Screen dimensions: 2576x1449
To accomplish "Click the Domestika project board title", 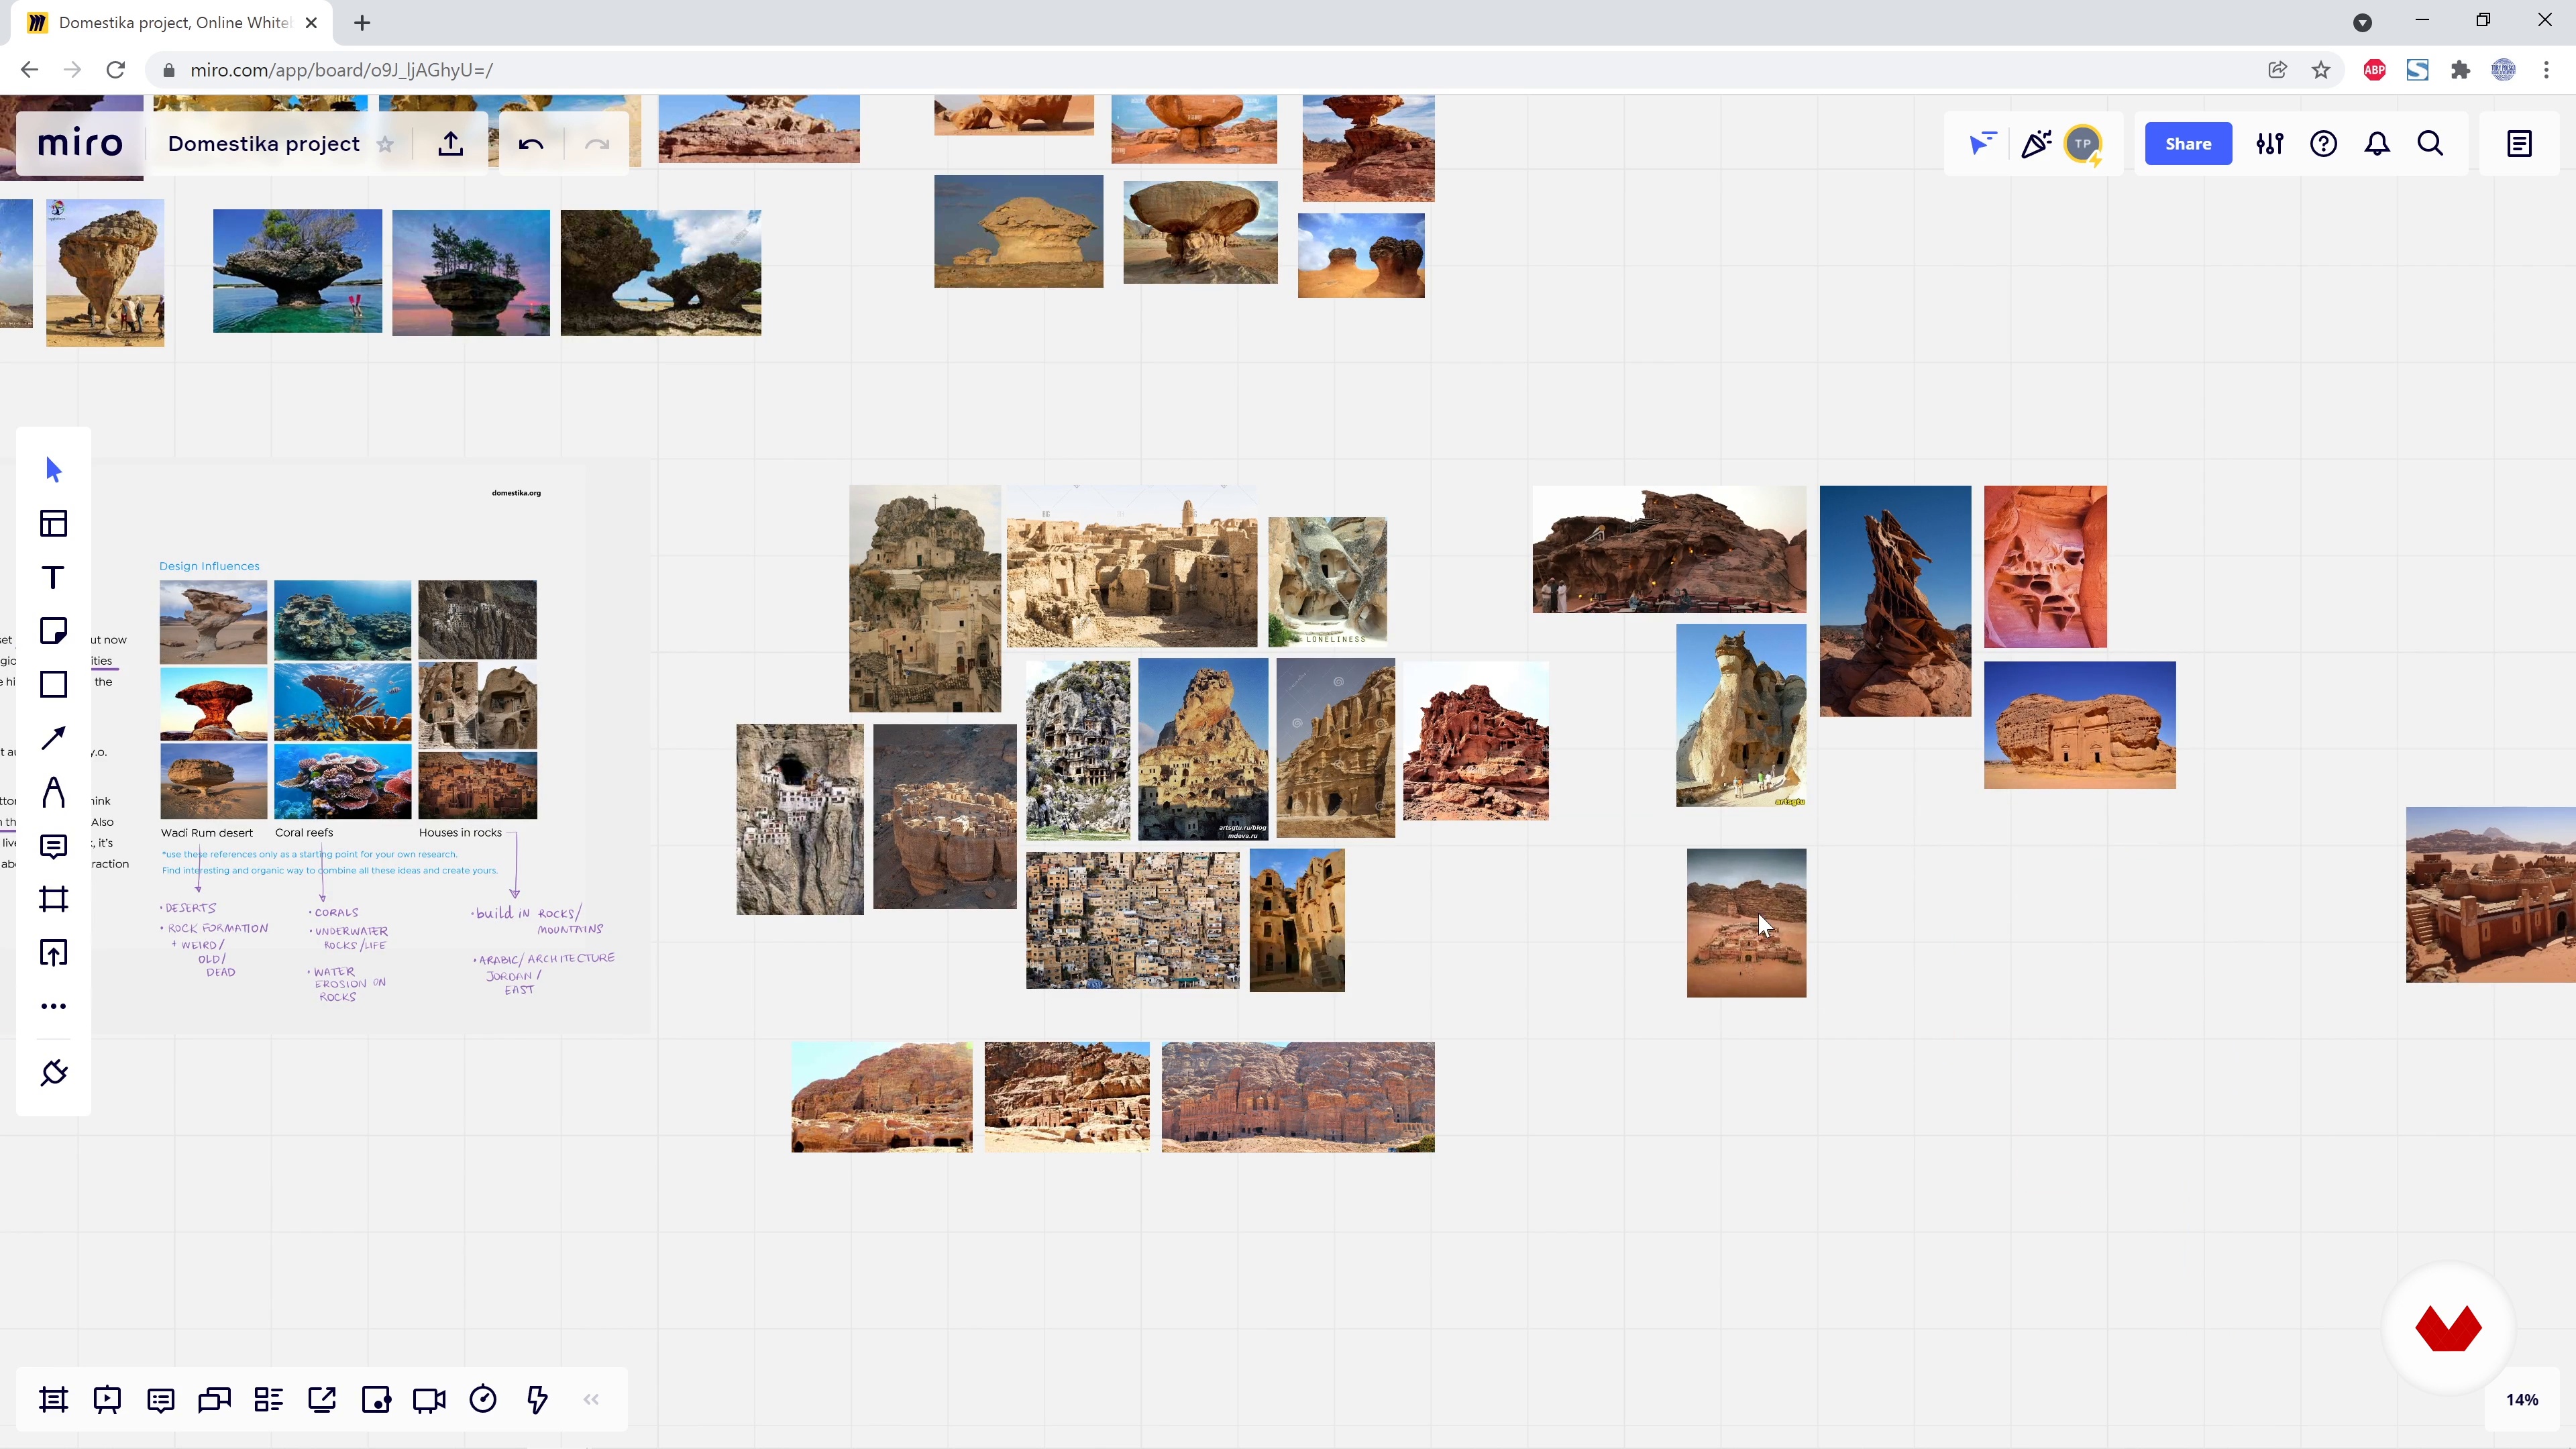I will (263, 144).
